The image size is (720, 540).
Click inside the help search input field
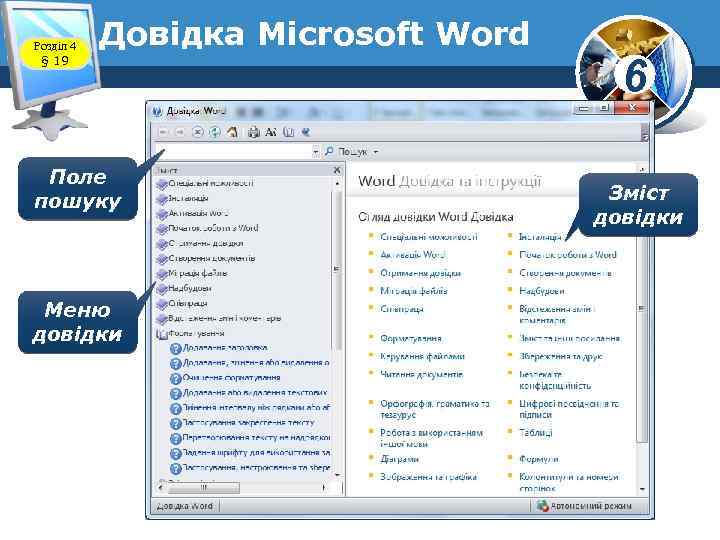(234, 152)
